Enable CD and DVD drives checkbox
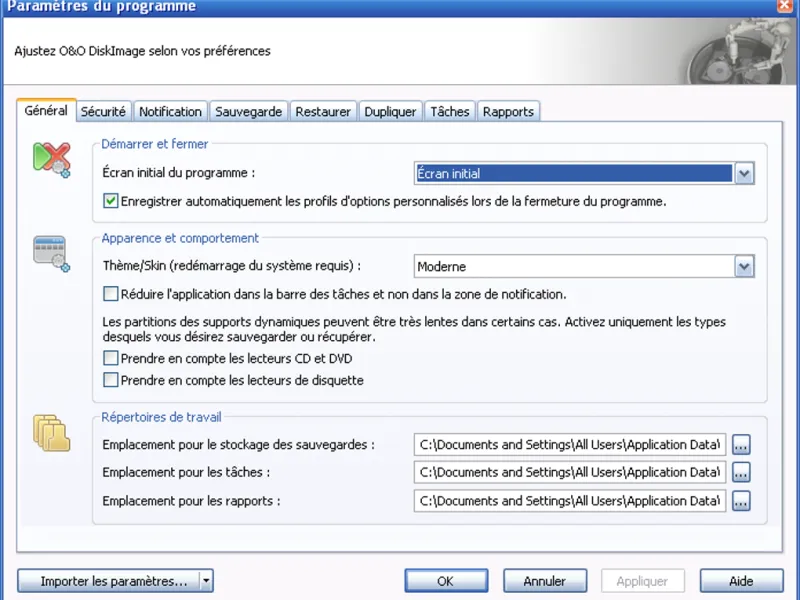This screenshot has width=800, height=600. [110, 358]
